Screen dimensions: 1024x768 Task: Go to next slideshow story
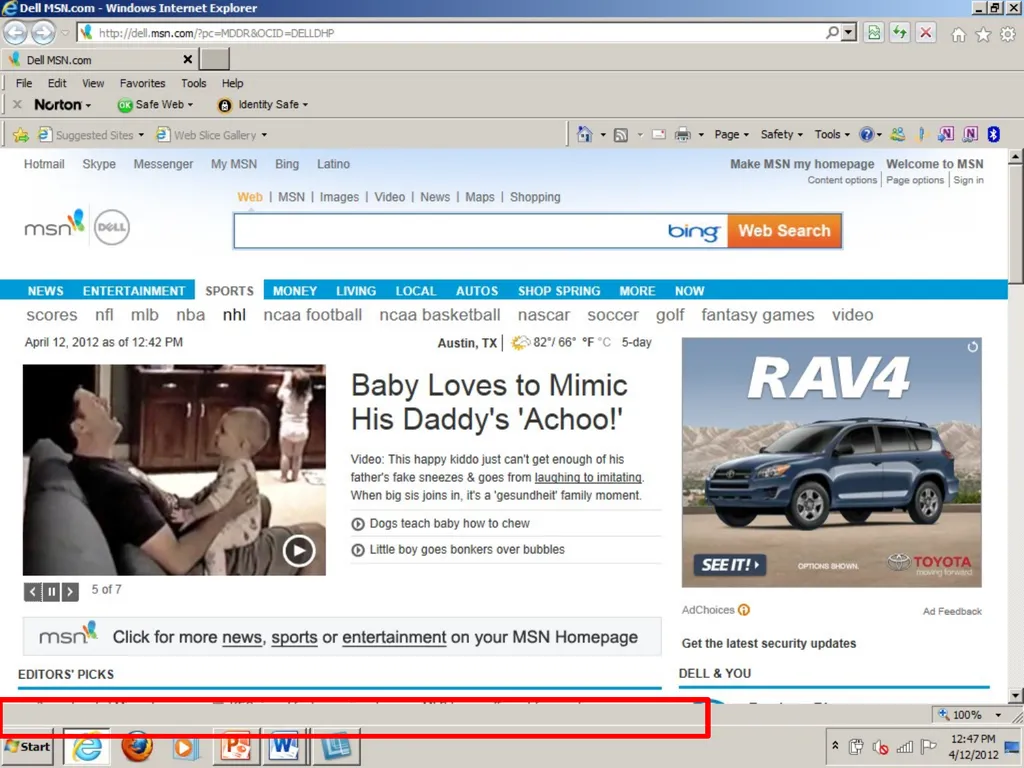70,592
